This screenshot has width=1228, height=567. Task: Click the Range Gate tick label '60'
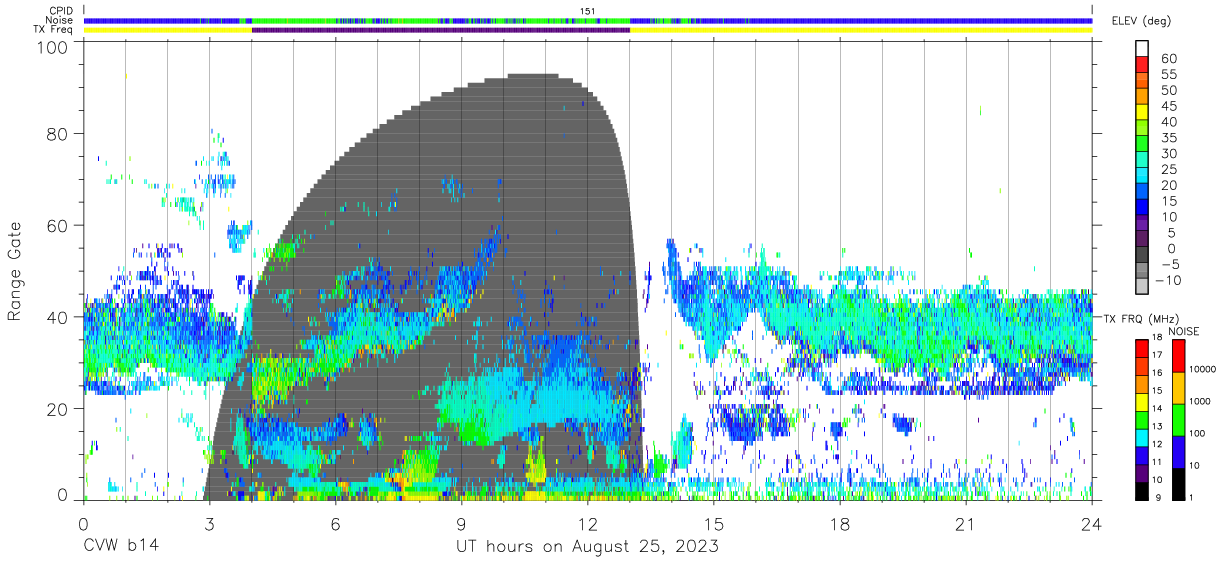pos(58,225)
